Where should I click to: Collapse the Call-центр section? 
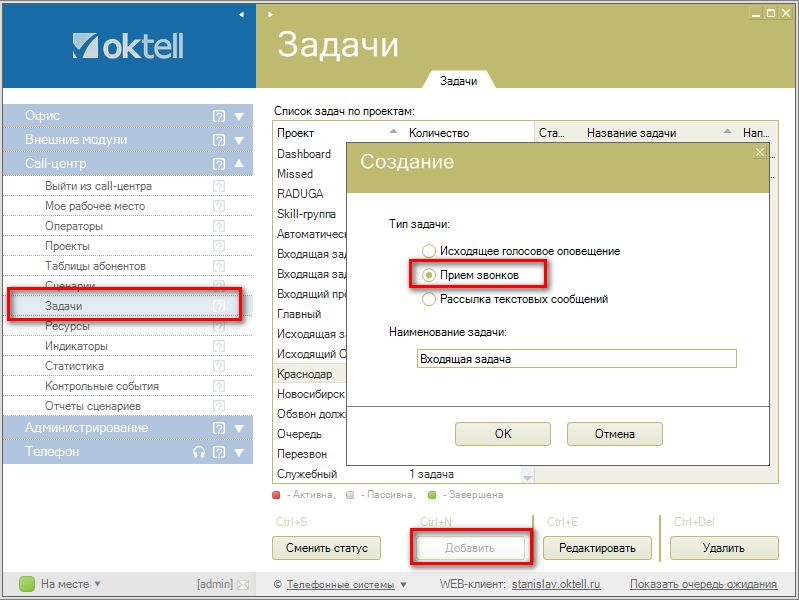[x=239, y=164]
